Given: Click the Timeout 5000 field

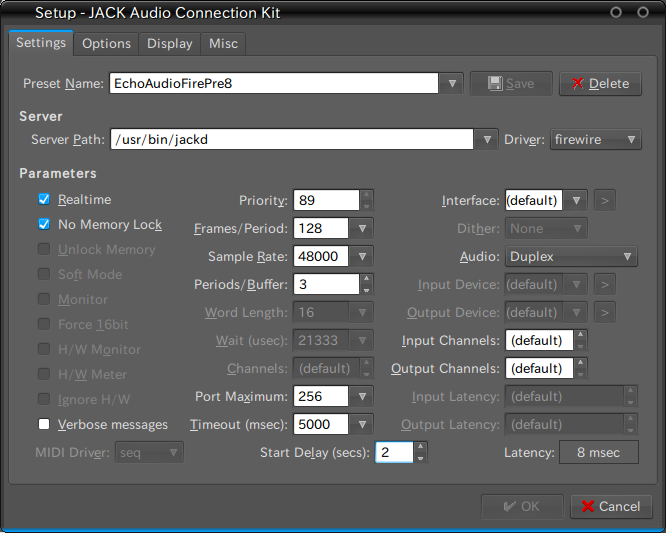Looking at the screenshot, I should coord(321,425).
